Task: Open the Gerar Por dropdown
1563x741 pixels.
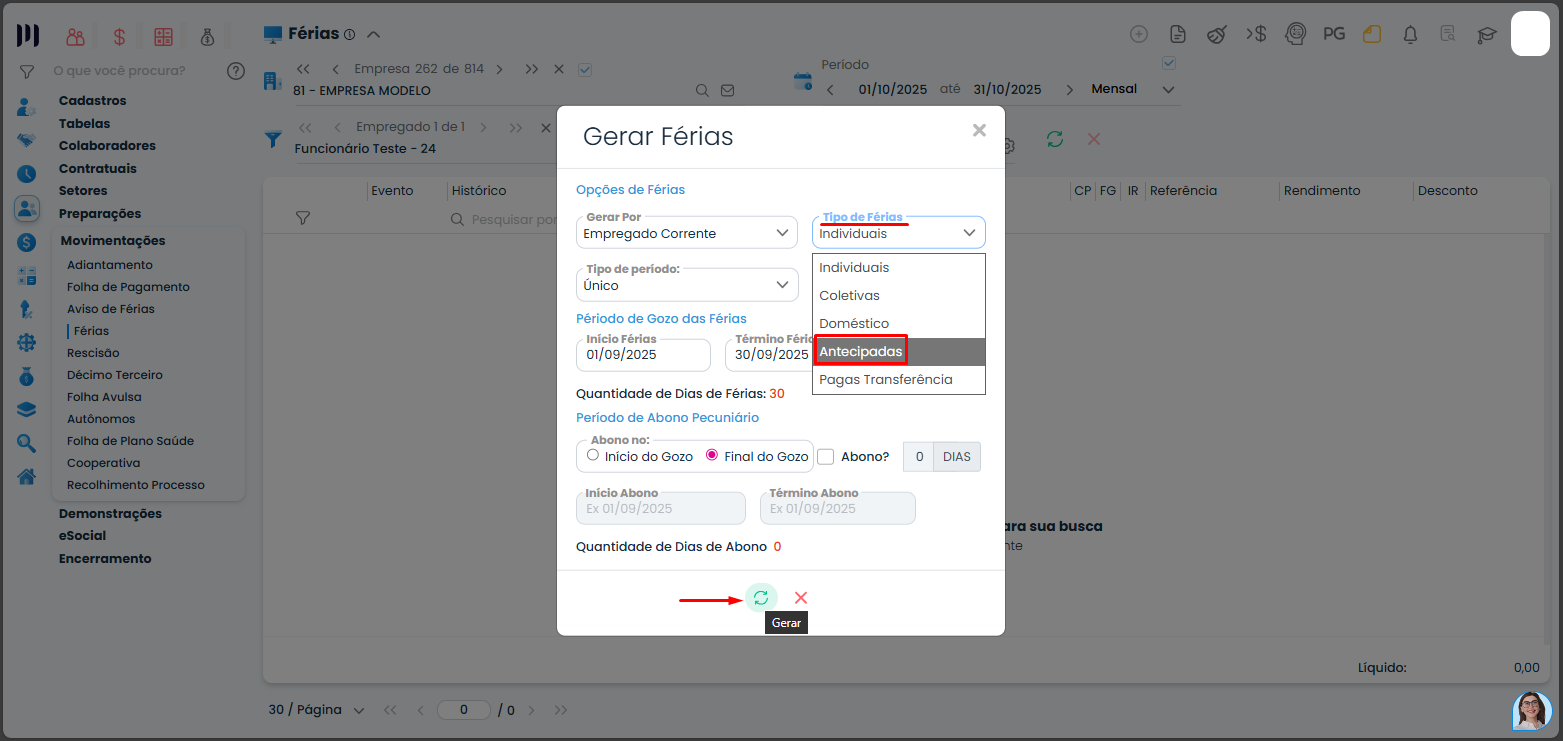Action: pyautogui.click(x=687, y=233)
